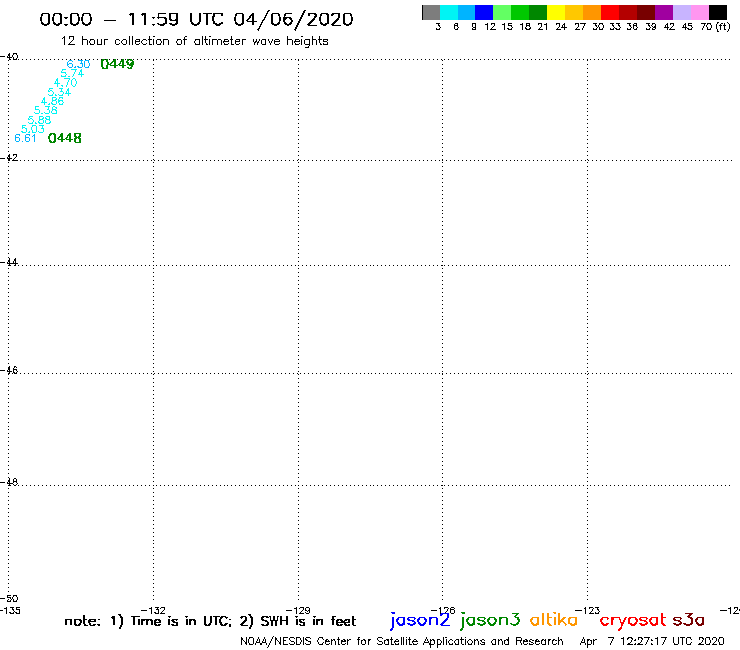
Task: Click the '12' legend scale label
Action: (490, 27)
